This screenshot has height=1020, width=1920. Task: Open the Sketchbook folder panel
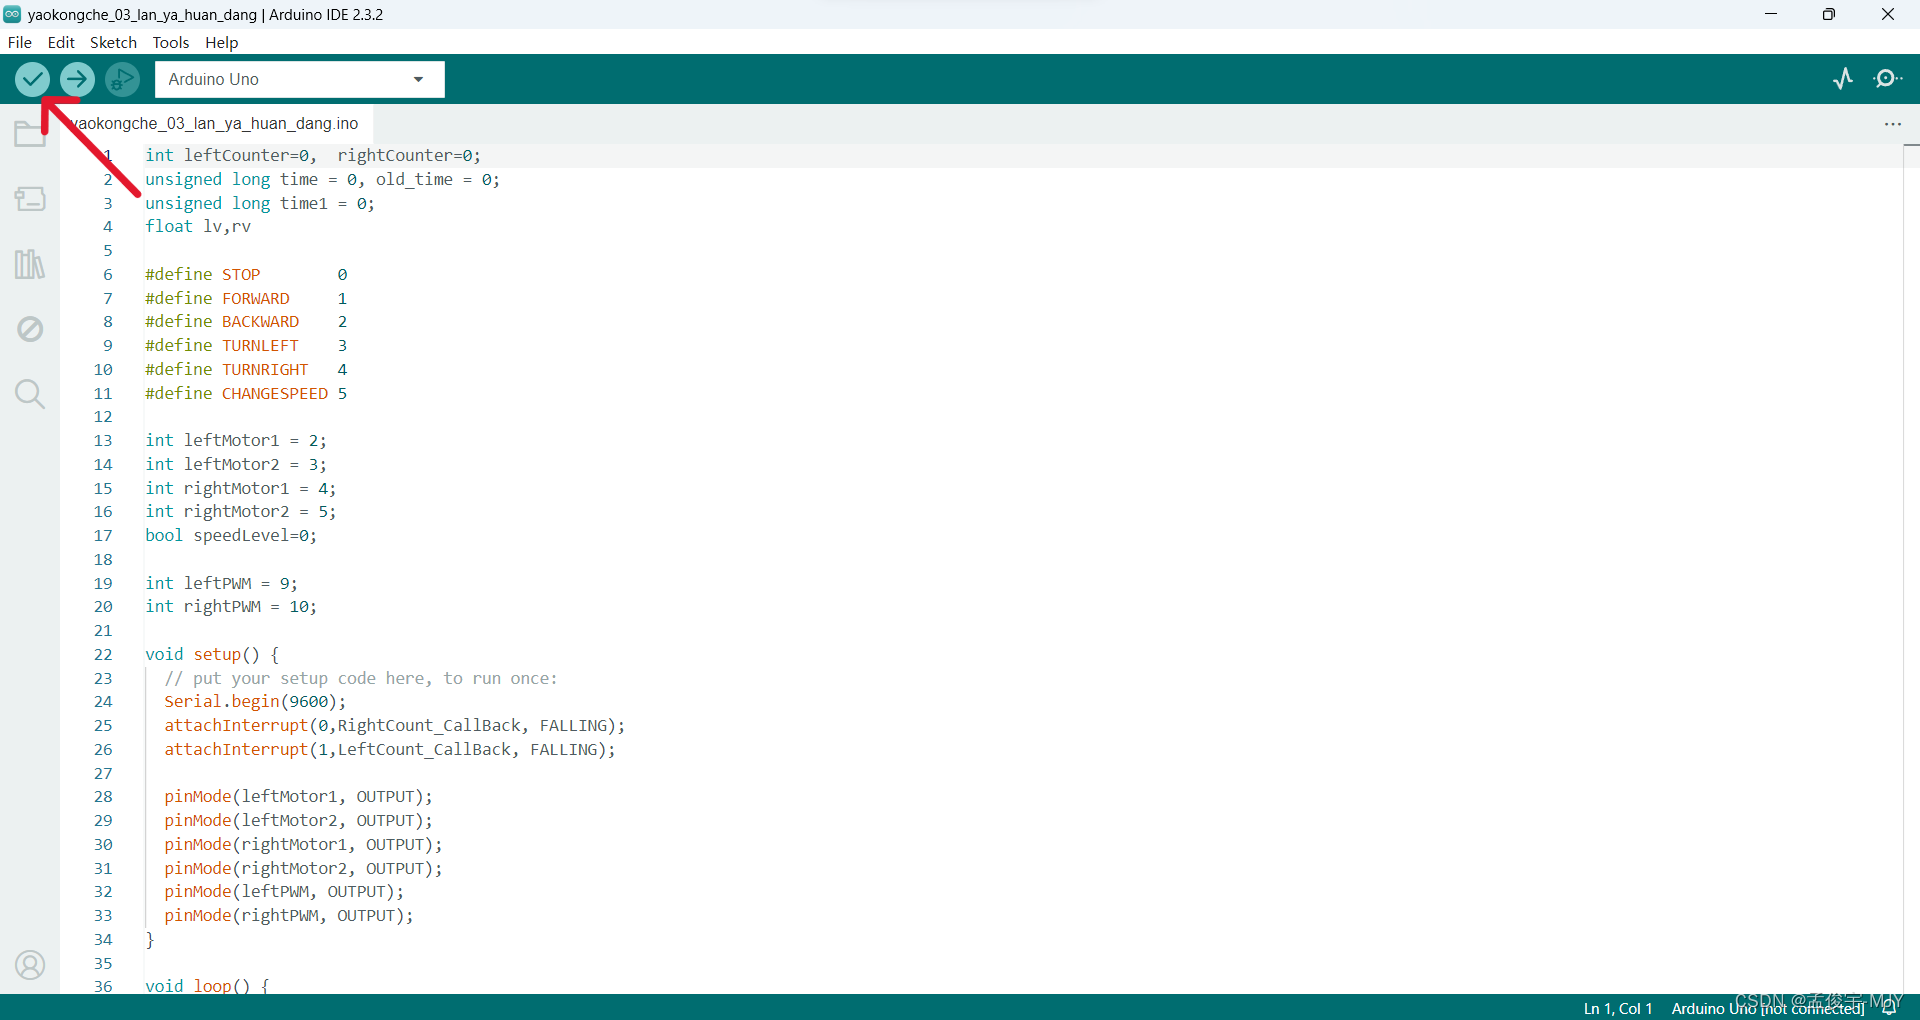(30, 133)
